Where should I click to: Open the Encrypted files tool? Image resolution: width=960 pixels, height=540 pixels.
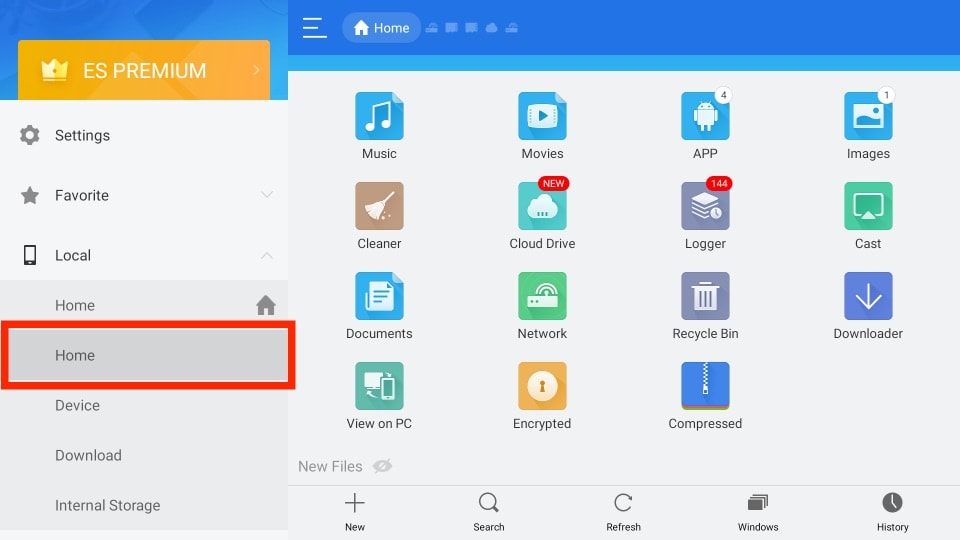click(542, 386)
